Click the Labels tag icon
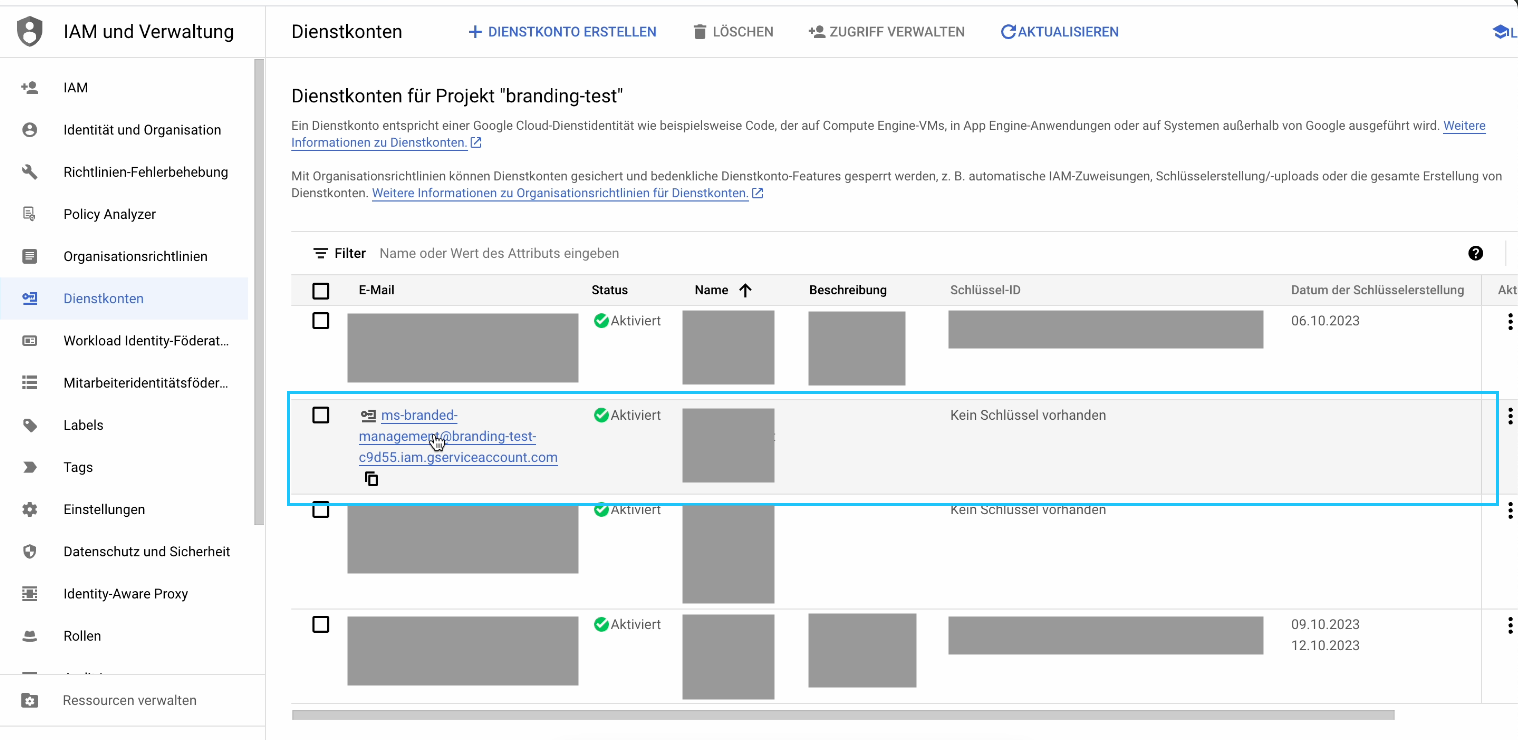1518x740 pixels. tap(30, 425)
